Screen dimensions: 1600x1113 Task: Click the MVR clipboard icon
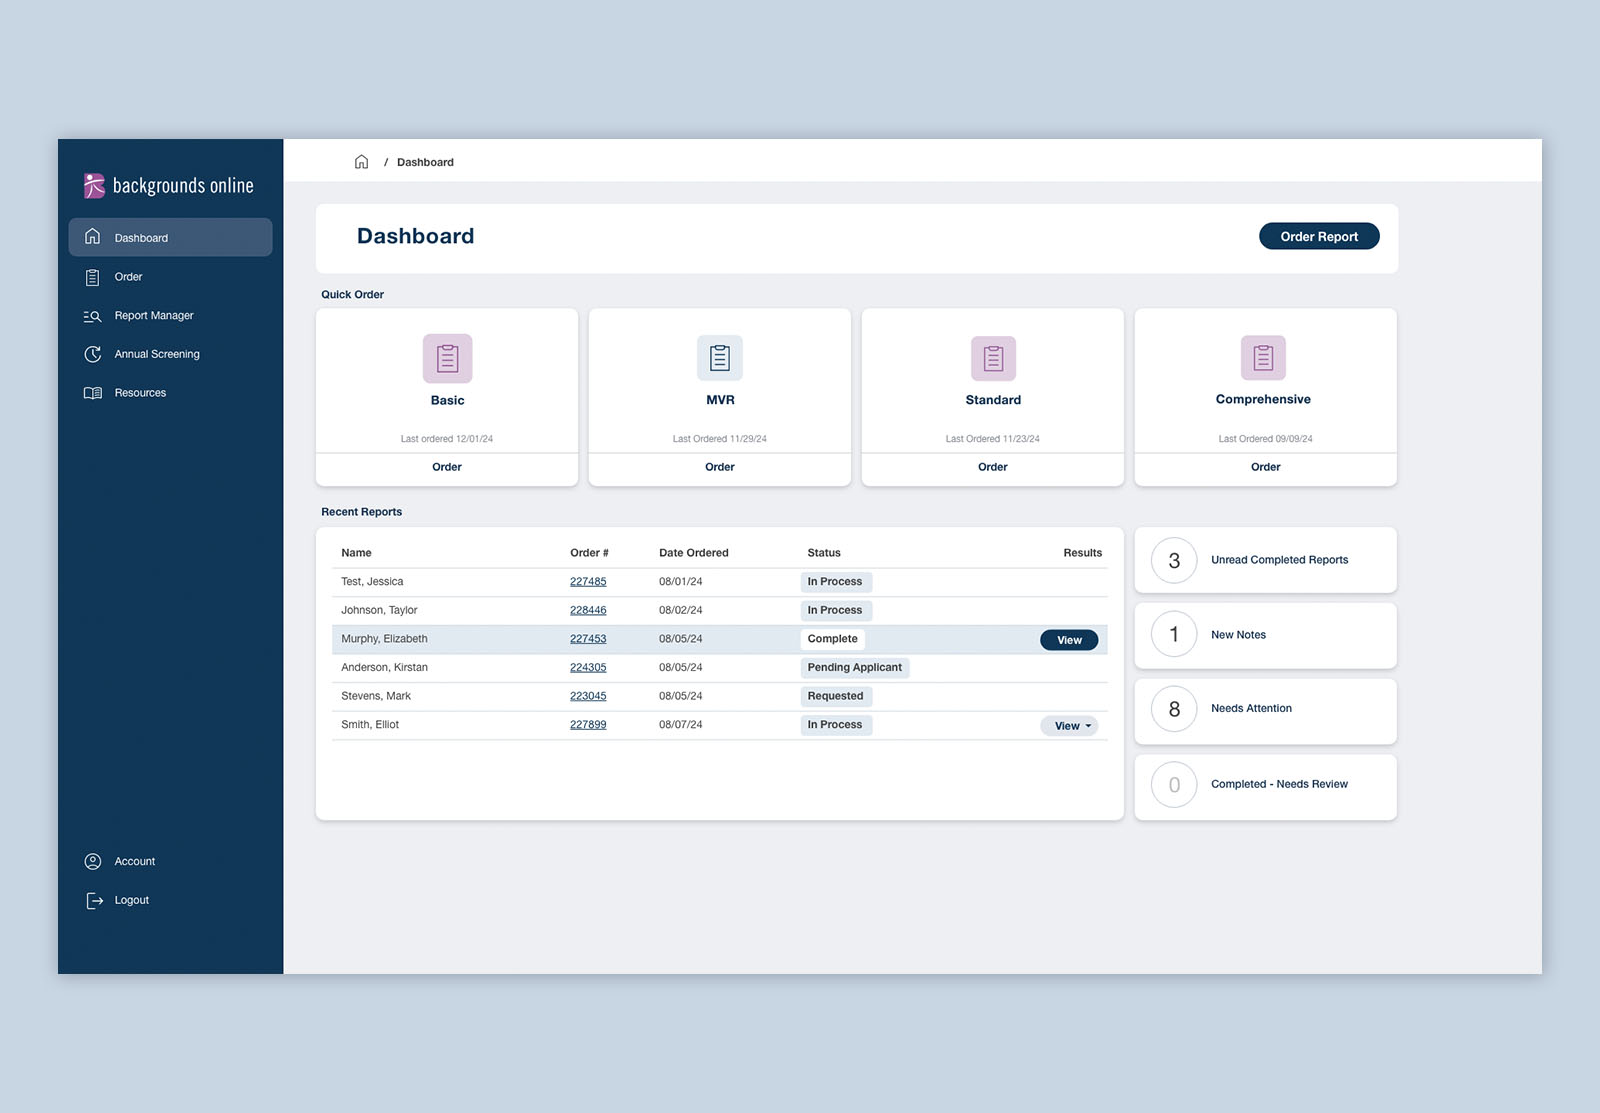point(720,358)
